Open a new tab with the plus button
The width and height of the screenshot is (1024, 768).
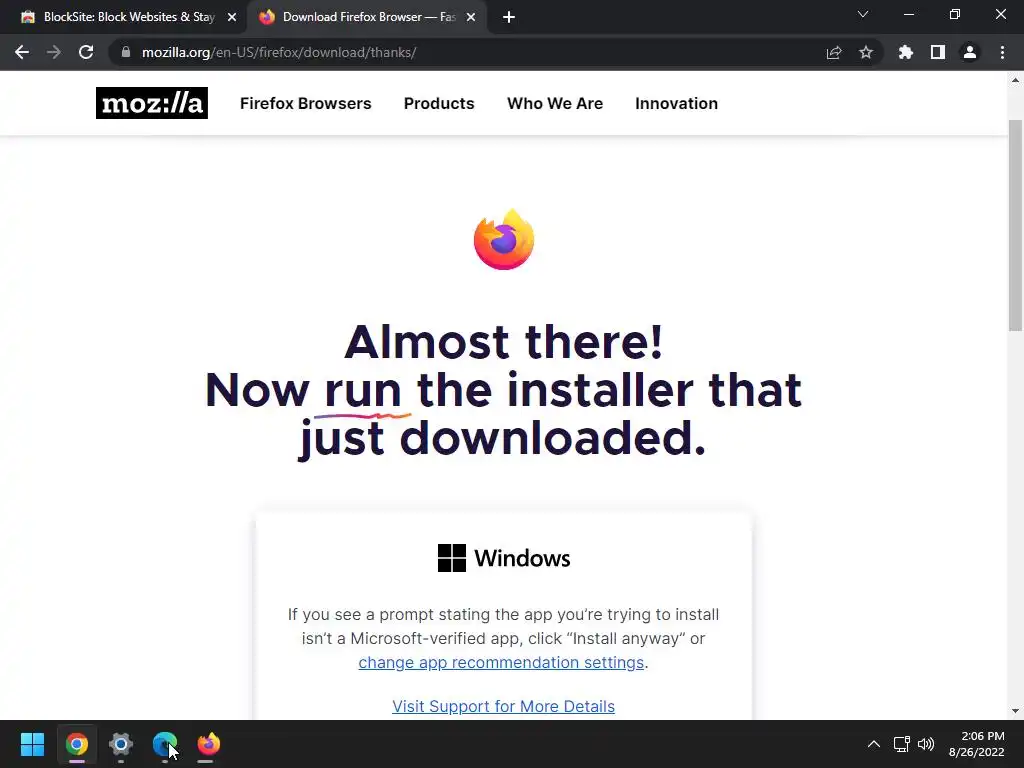(509, 17)
